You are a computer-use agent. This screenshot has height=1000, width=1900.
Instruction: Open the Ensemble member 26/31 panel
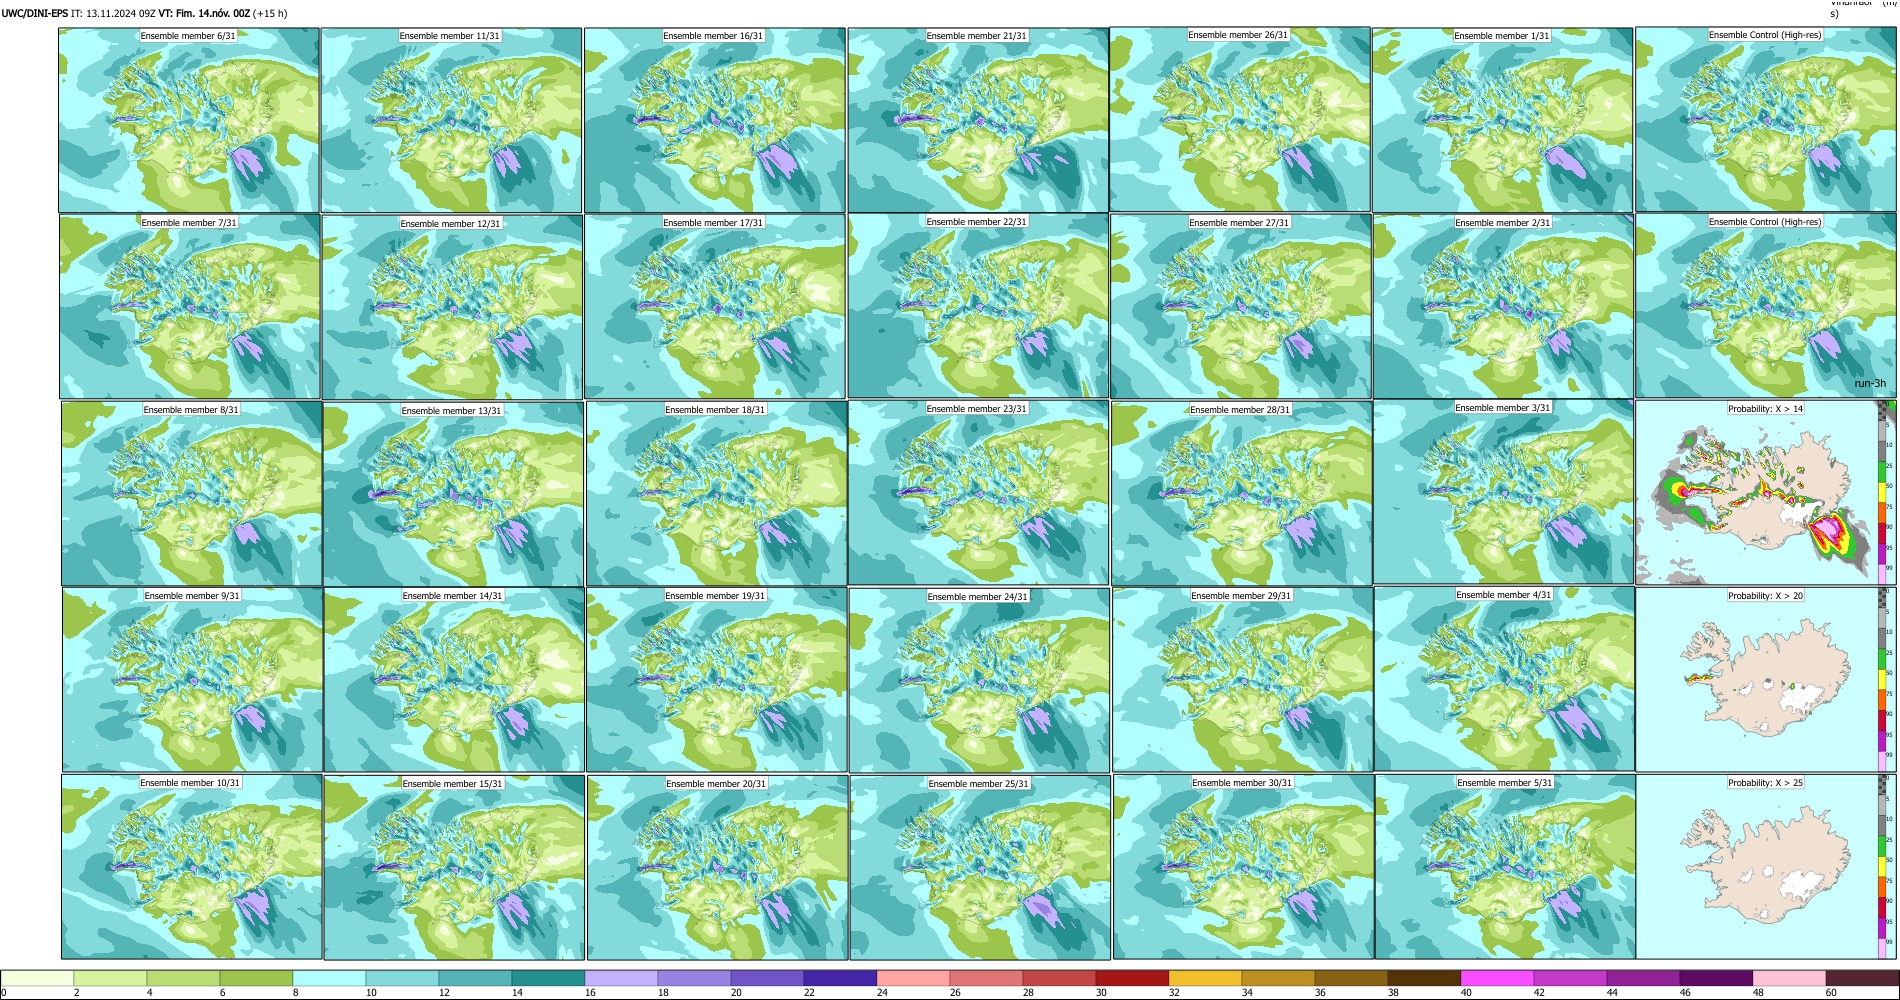[1239, 119]
